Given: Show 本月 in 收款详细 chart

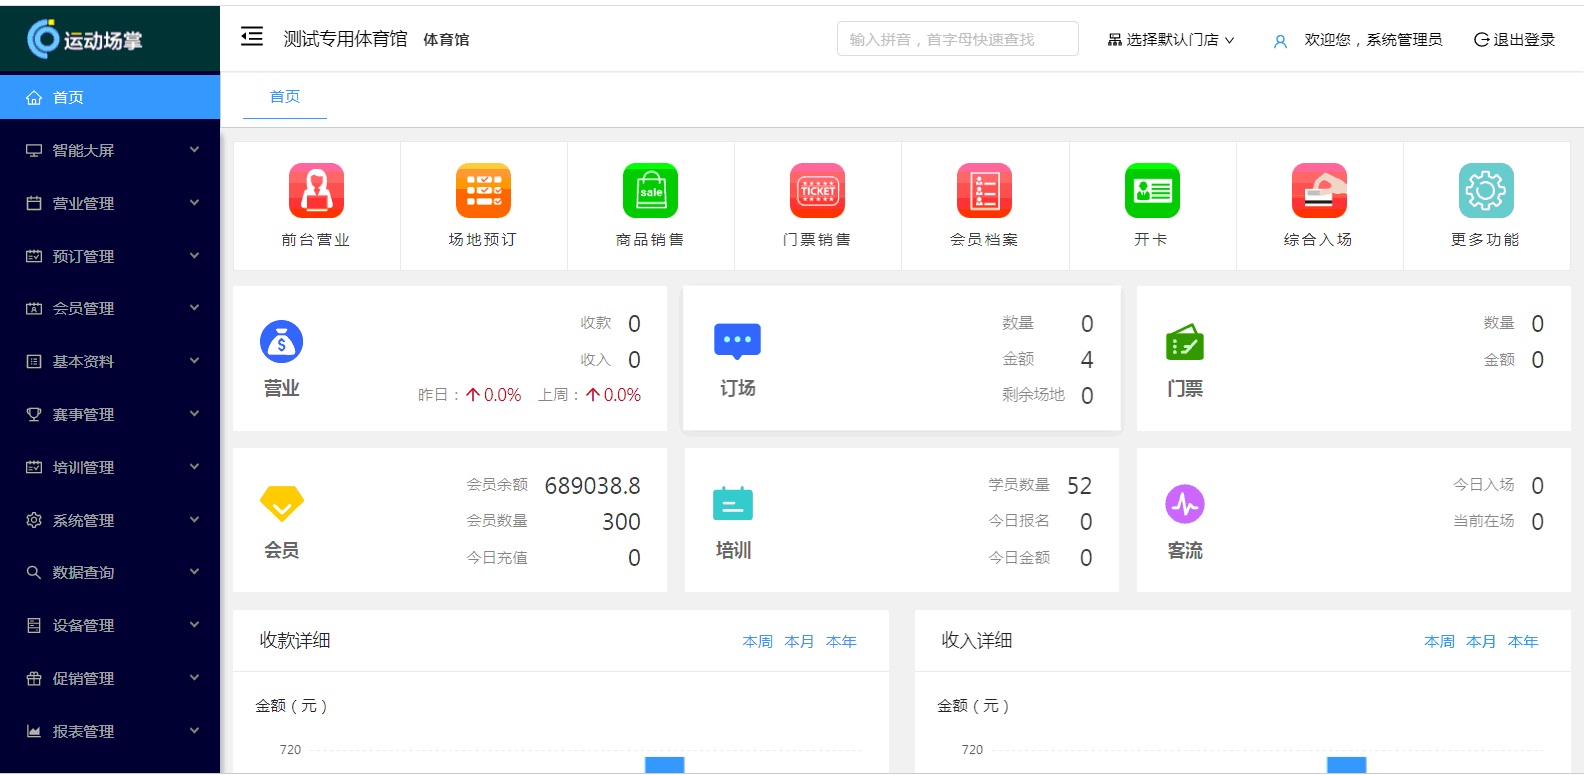Looking at the screenshot, I should (799, 641).
